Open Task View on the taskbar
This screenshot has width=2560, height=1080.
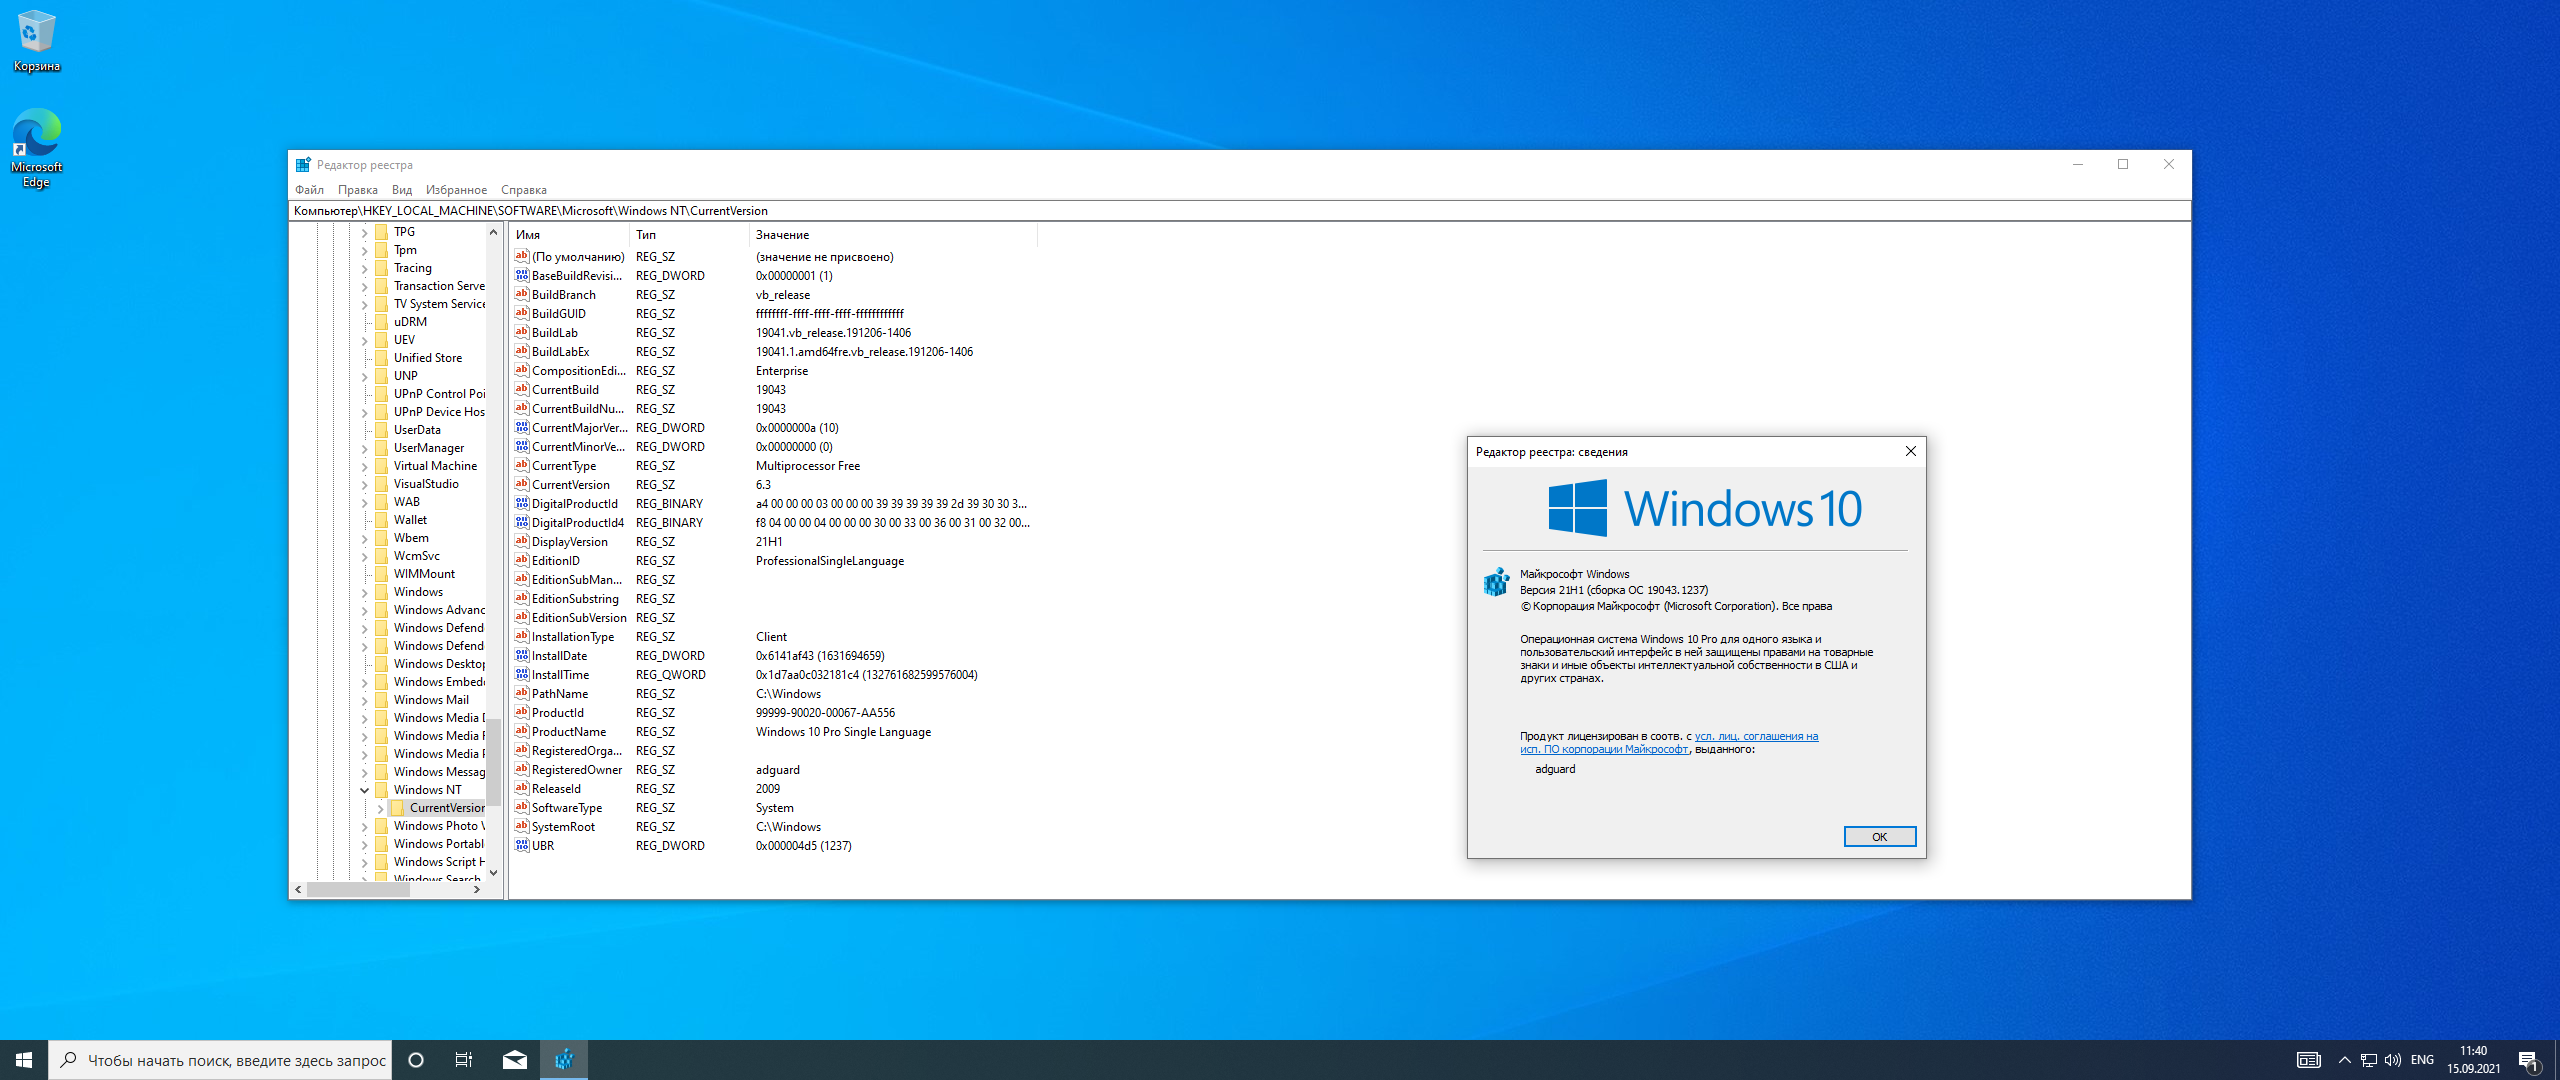coord(464,1060)
